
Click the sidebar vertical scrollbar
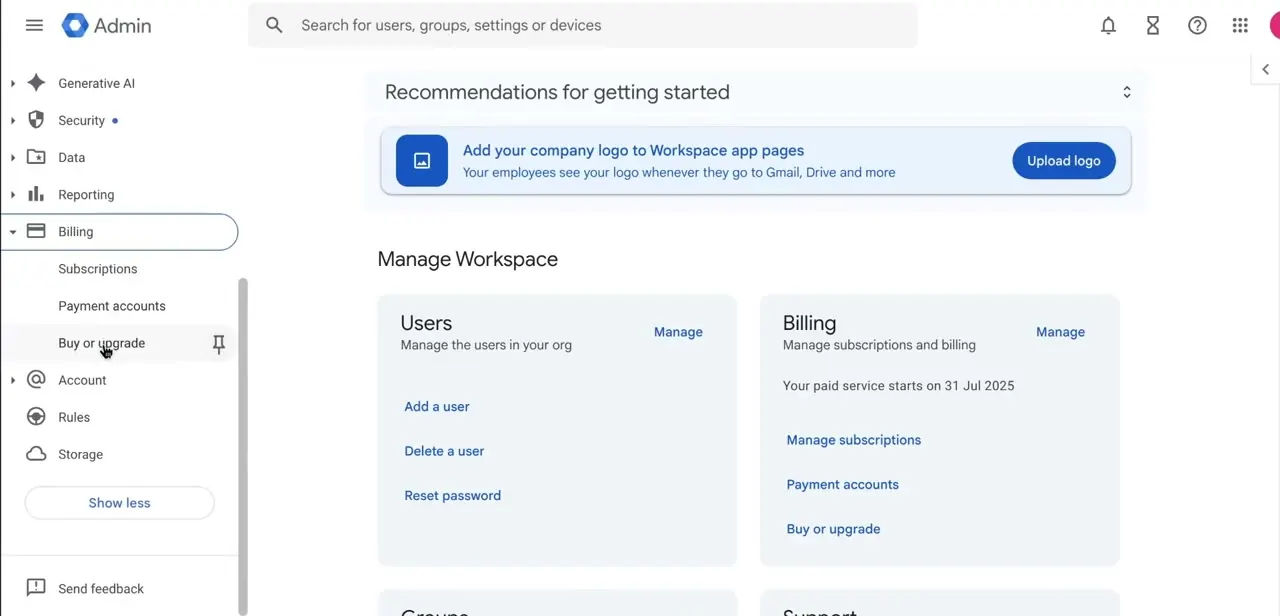pyautogui.click(x=242, y=445)
